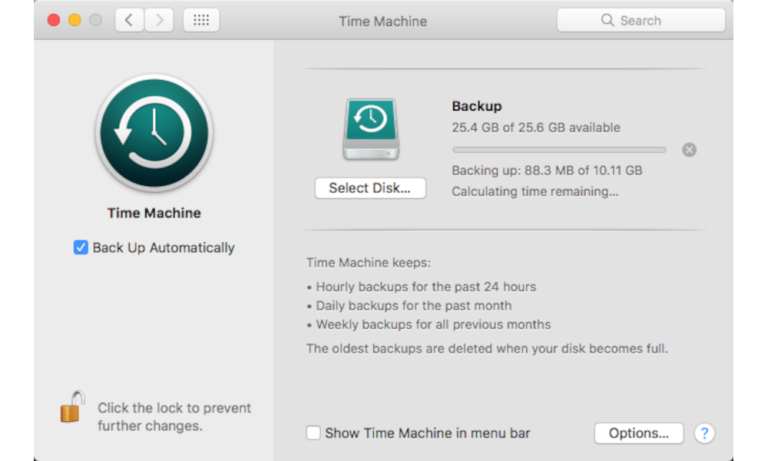Go forward with the right chevron button
768x461 pixels.
click(x=159, y=20)
